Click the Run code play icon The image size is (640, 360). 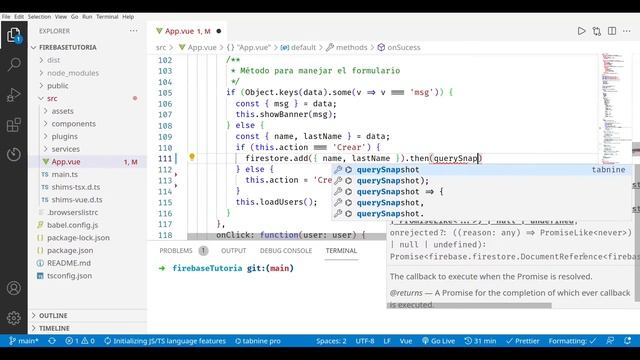point(581,31)
